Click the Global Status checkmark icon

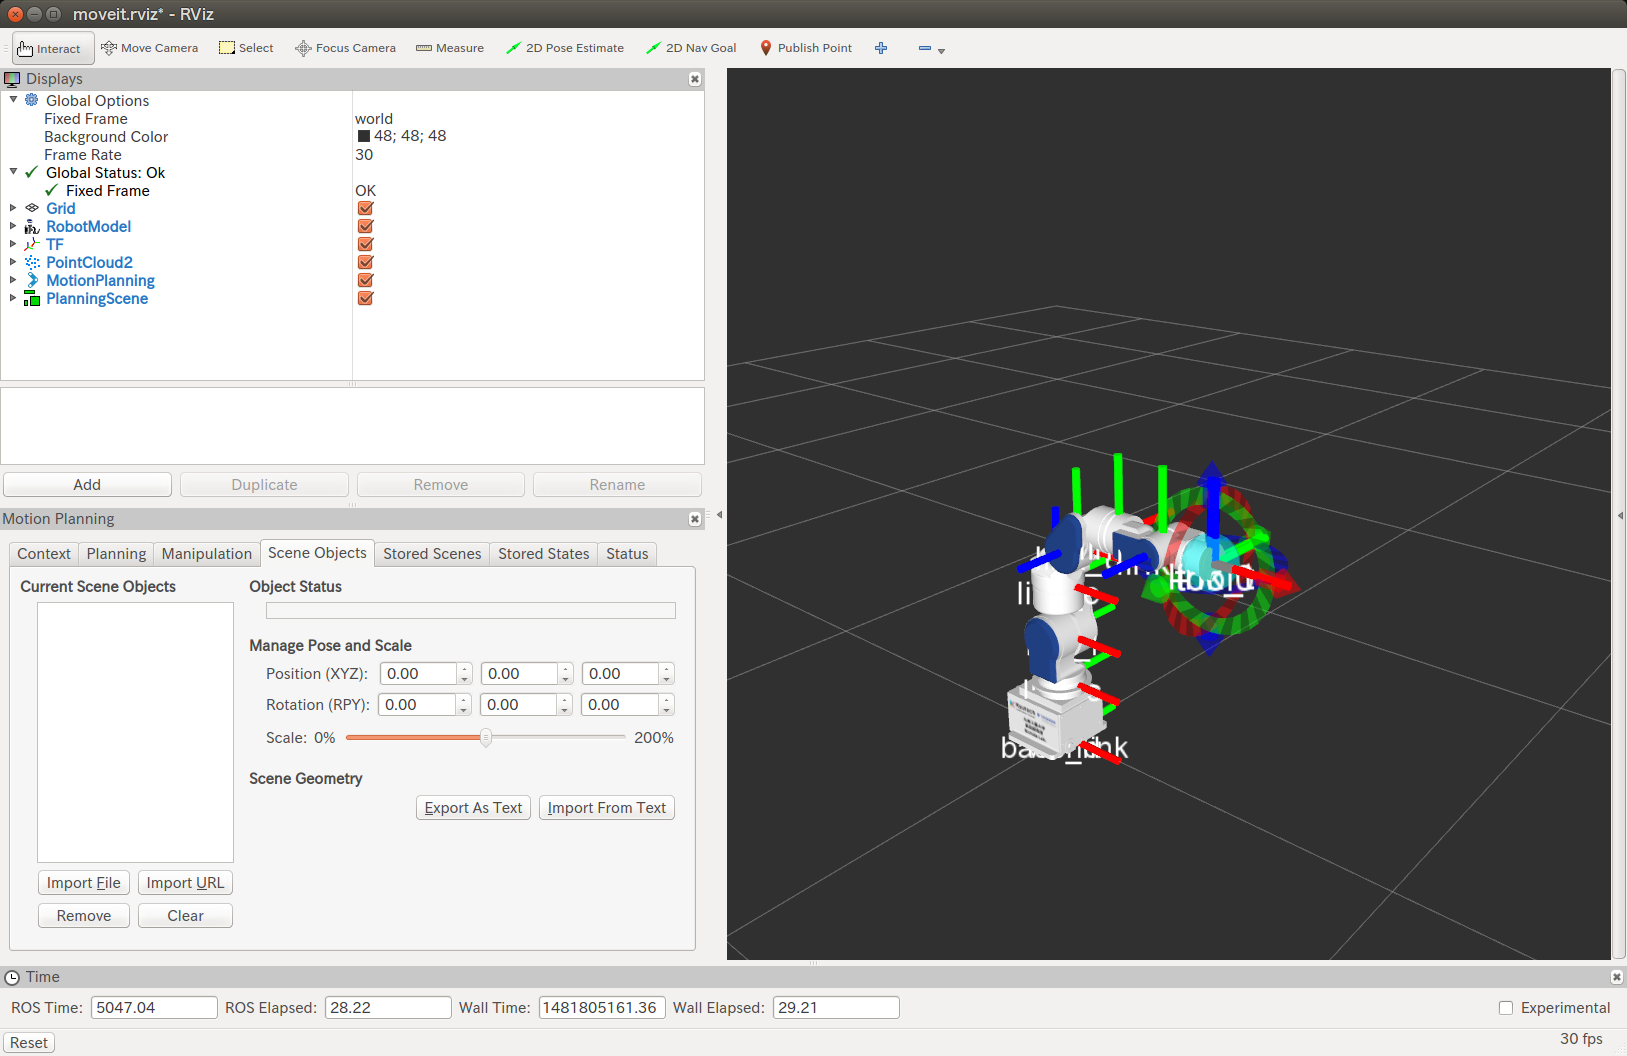(32, 172)
